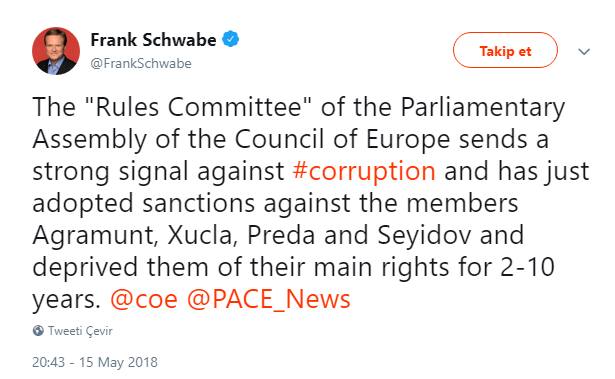The width and height of the screenshot is (615, 379).
Task: Open Frank Schwabe's profile picture
Action: 56,51
